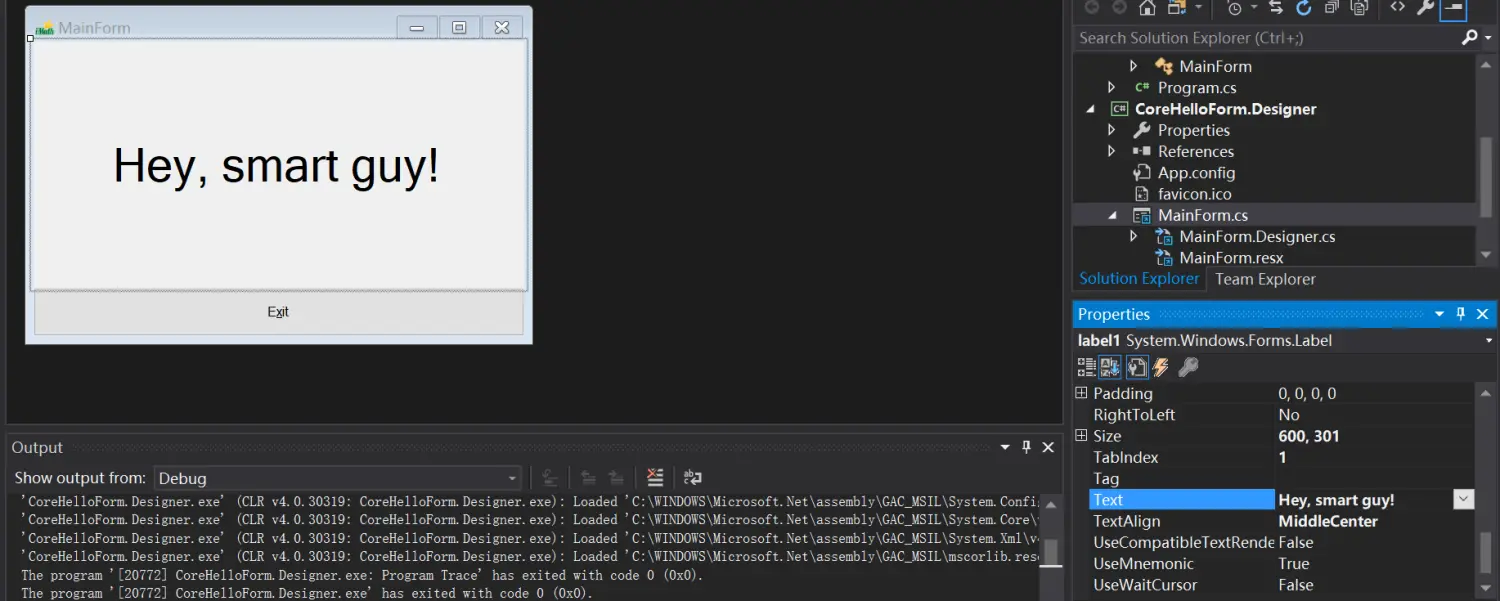Select the CoreHelloForm.Designer project
The width and height of the screenshot is (1500, 601).
click(x=1225, y=109)
